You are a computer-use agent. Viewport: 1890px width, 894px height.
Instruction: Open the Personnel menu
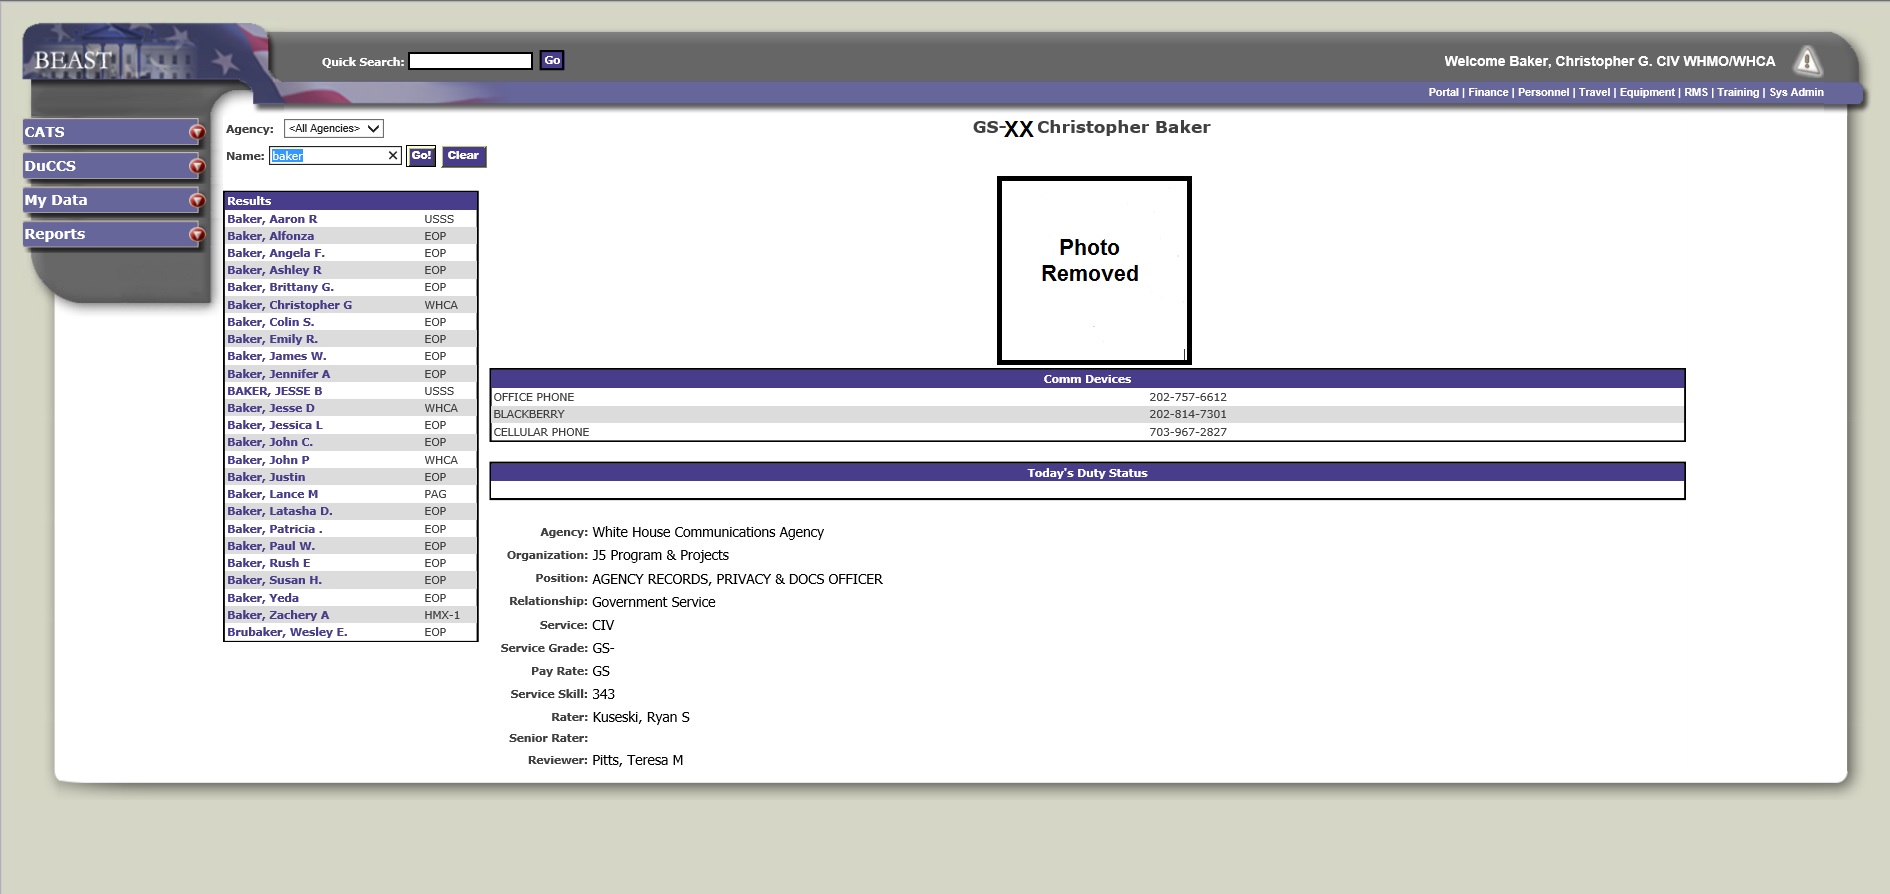pyautogui.click(x=1543, y=92)
